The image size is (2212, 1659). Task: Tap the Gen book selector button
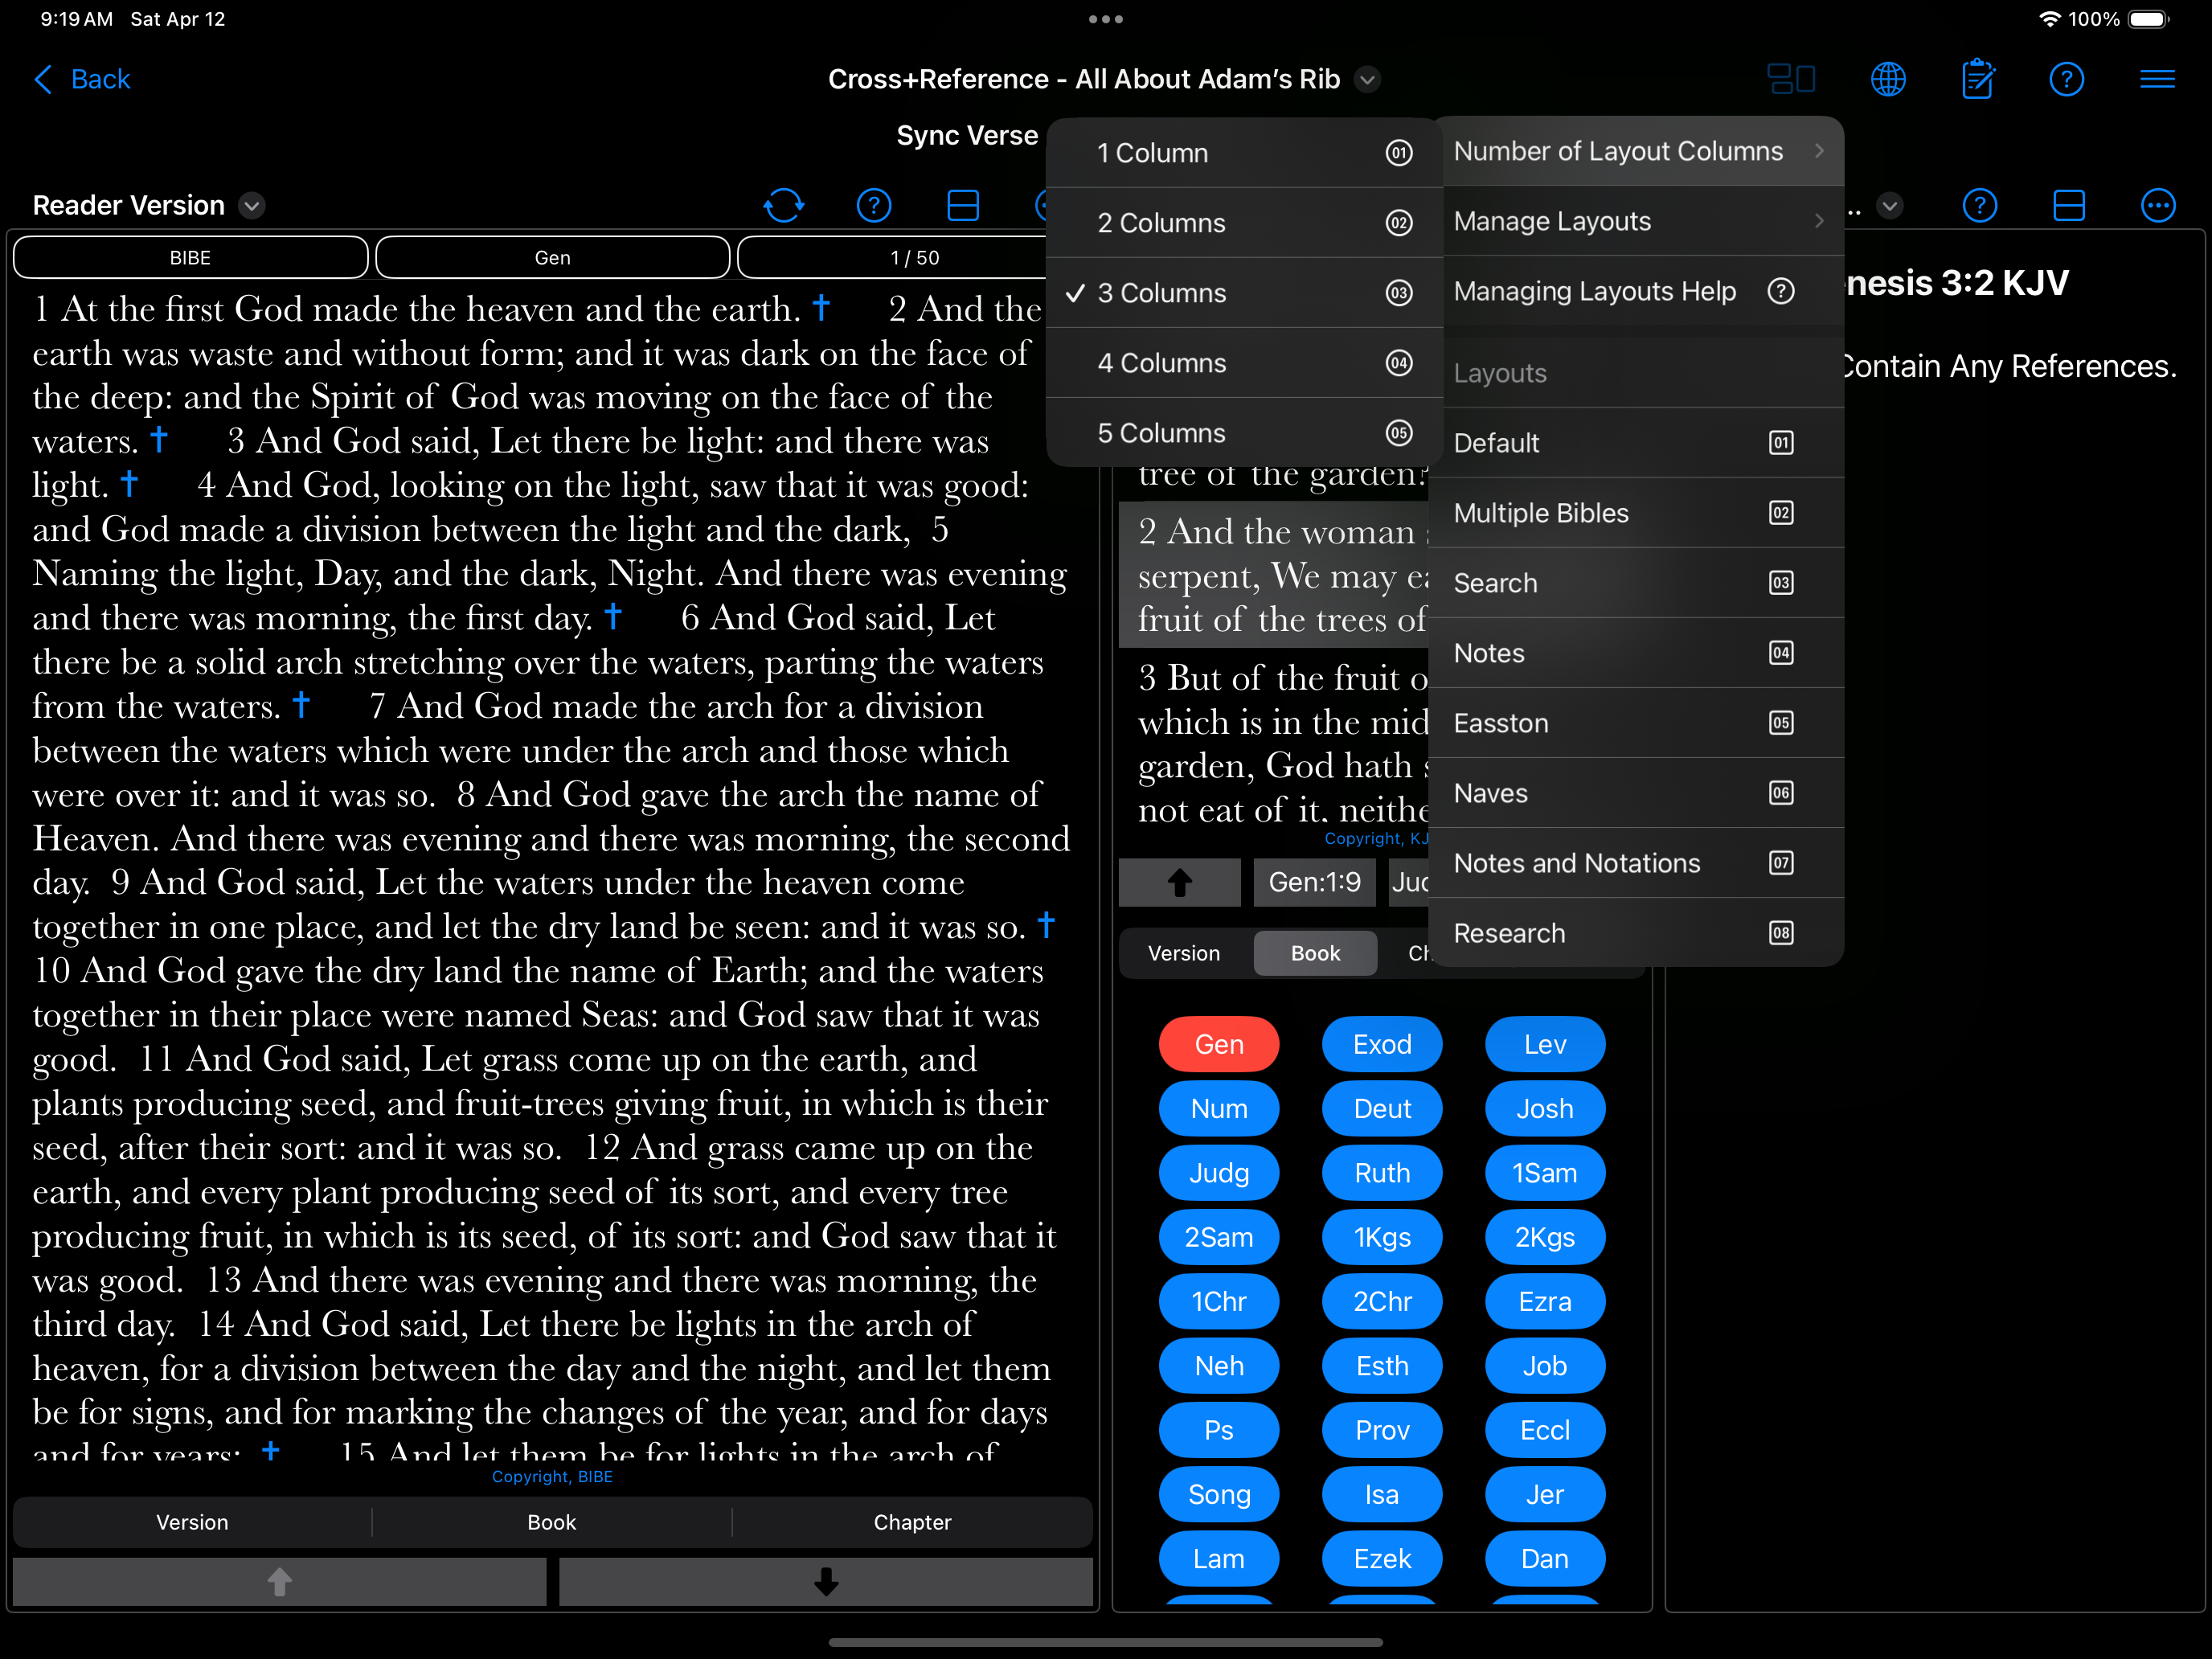coord(552,258)
